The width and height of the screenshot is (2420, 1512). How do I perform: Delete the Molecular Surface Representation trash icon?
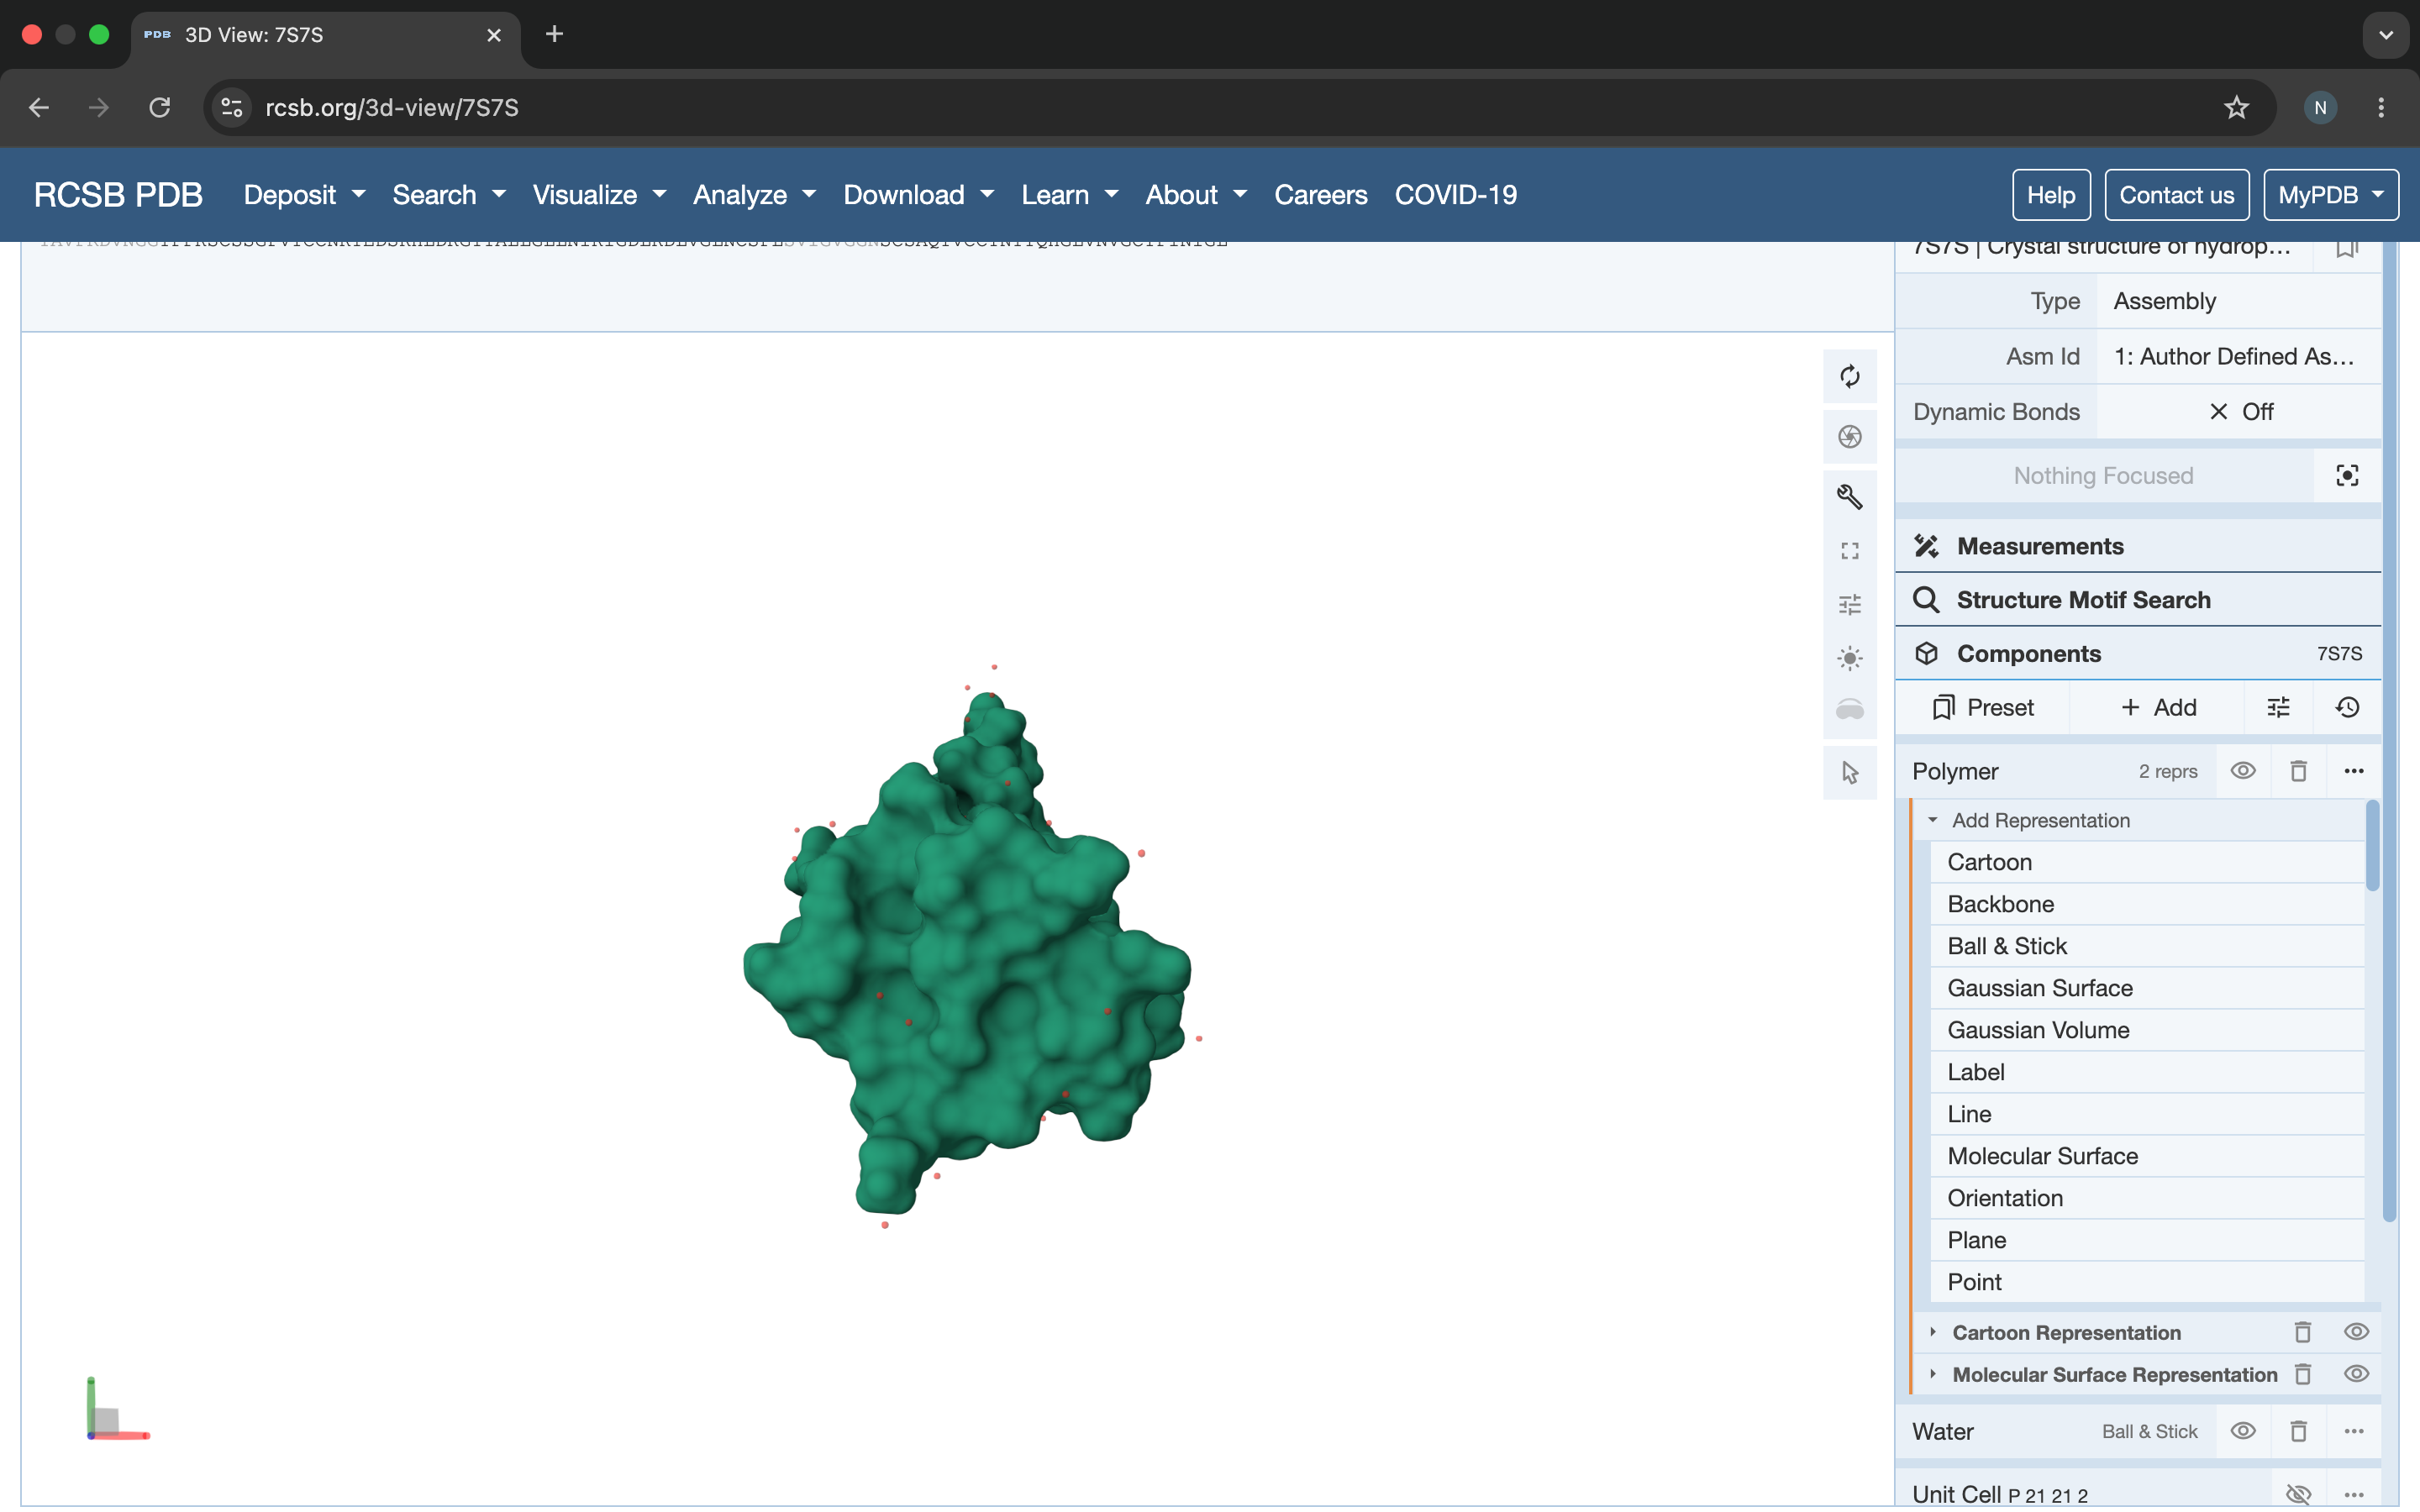[2302, 1374]
